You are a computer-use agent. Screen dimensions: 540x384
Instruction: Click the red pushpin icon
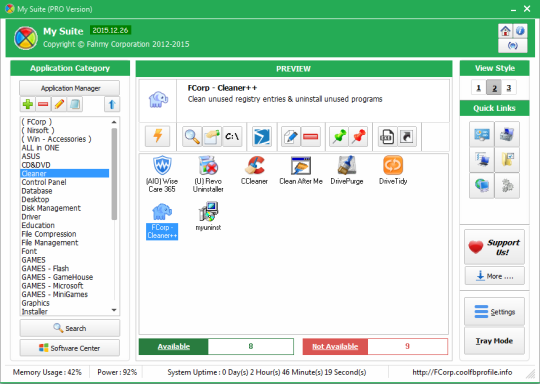pyautogui.click(x=359, y=137)
